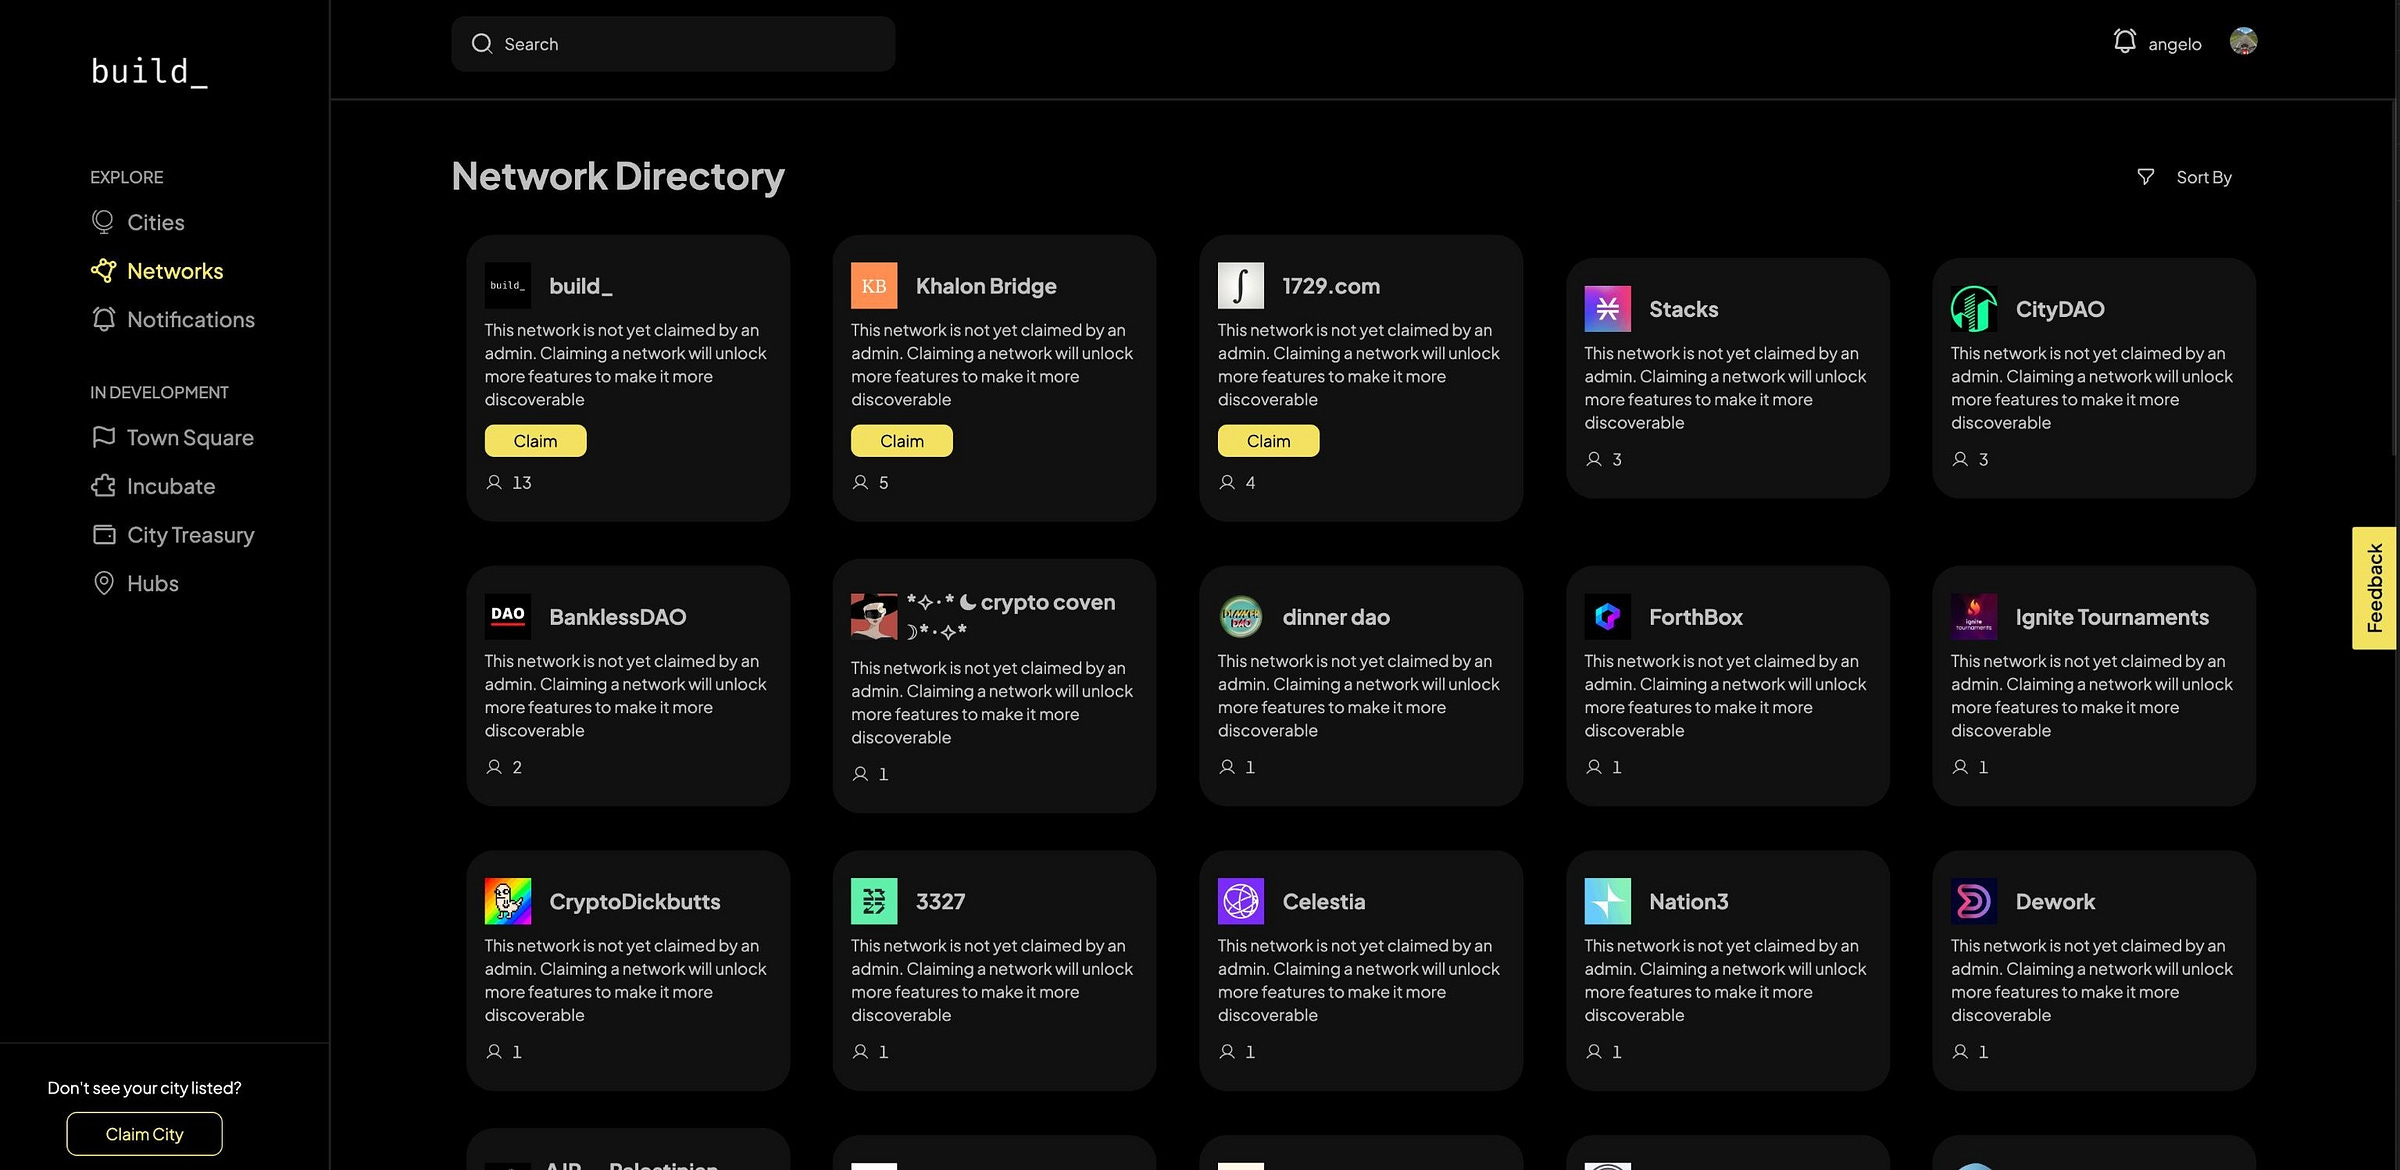Click the Dework network logo
Viewport: 2400px width, 1170px height.
1974,901
